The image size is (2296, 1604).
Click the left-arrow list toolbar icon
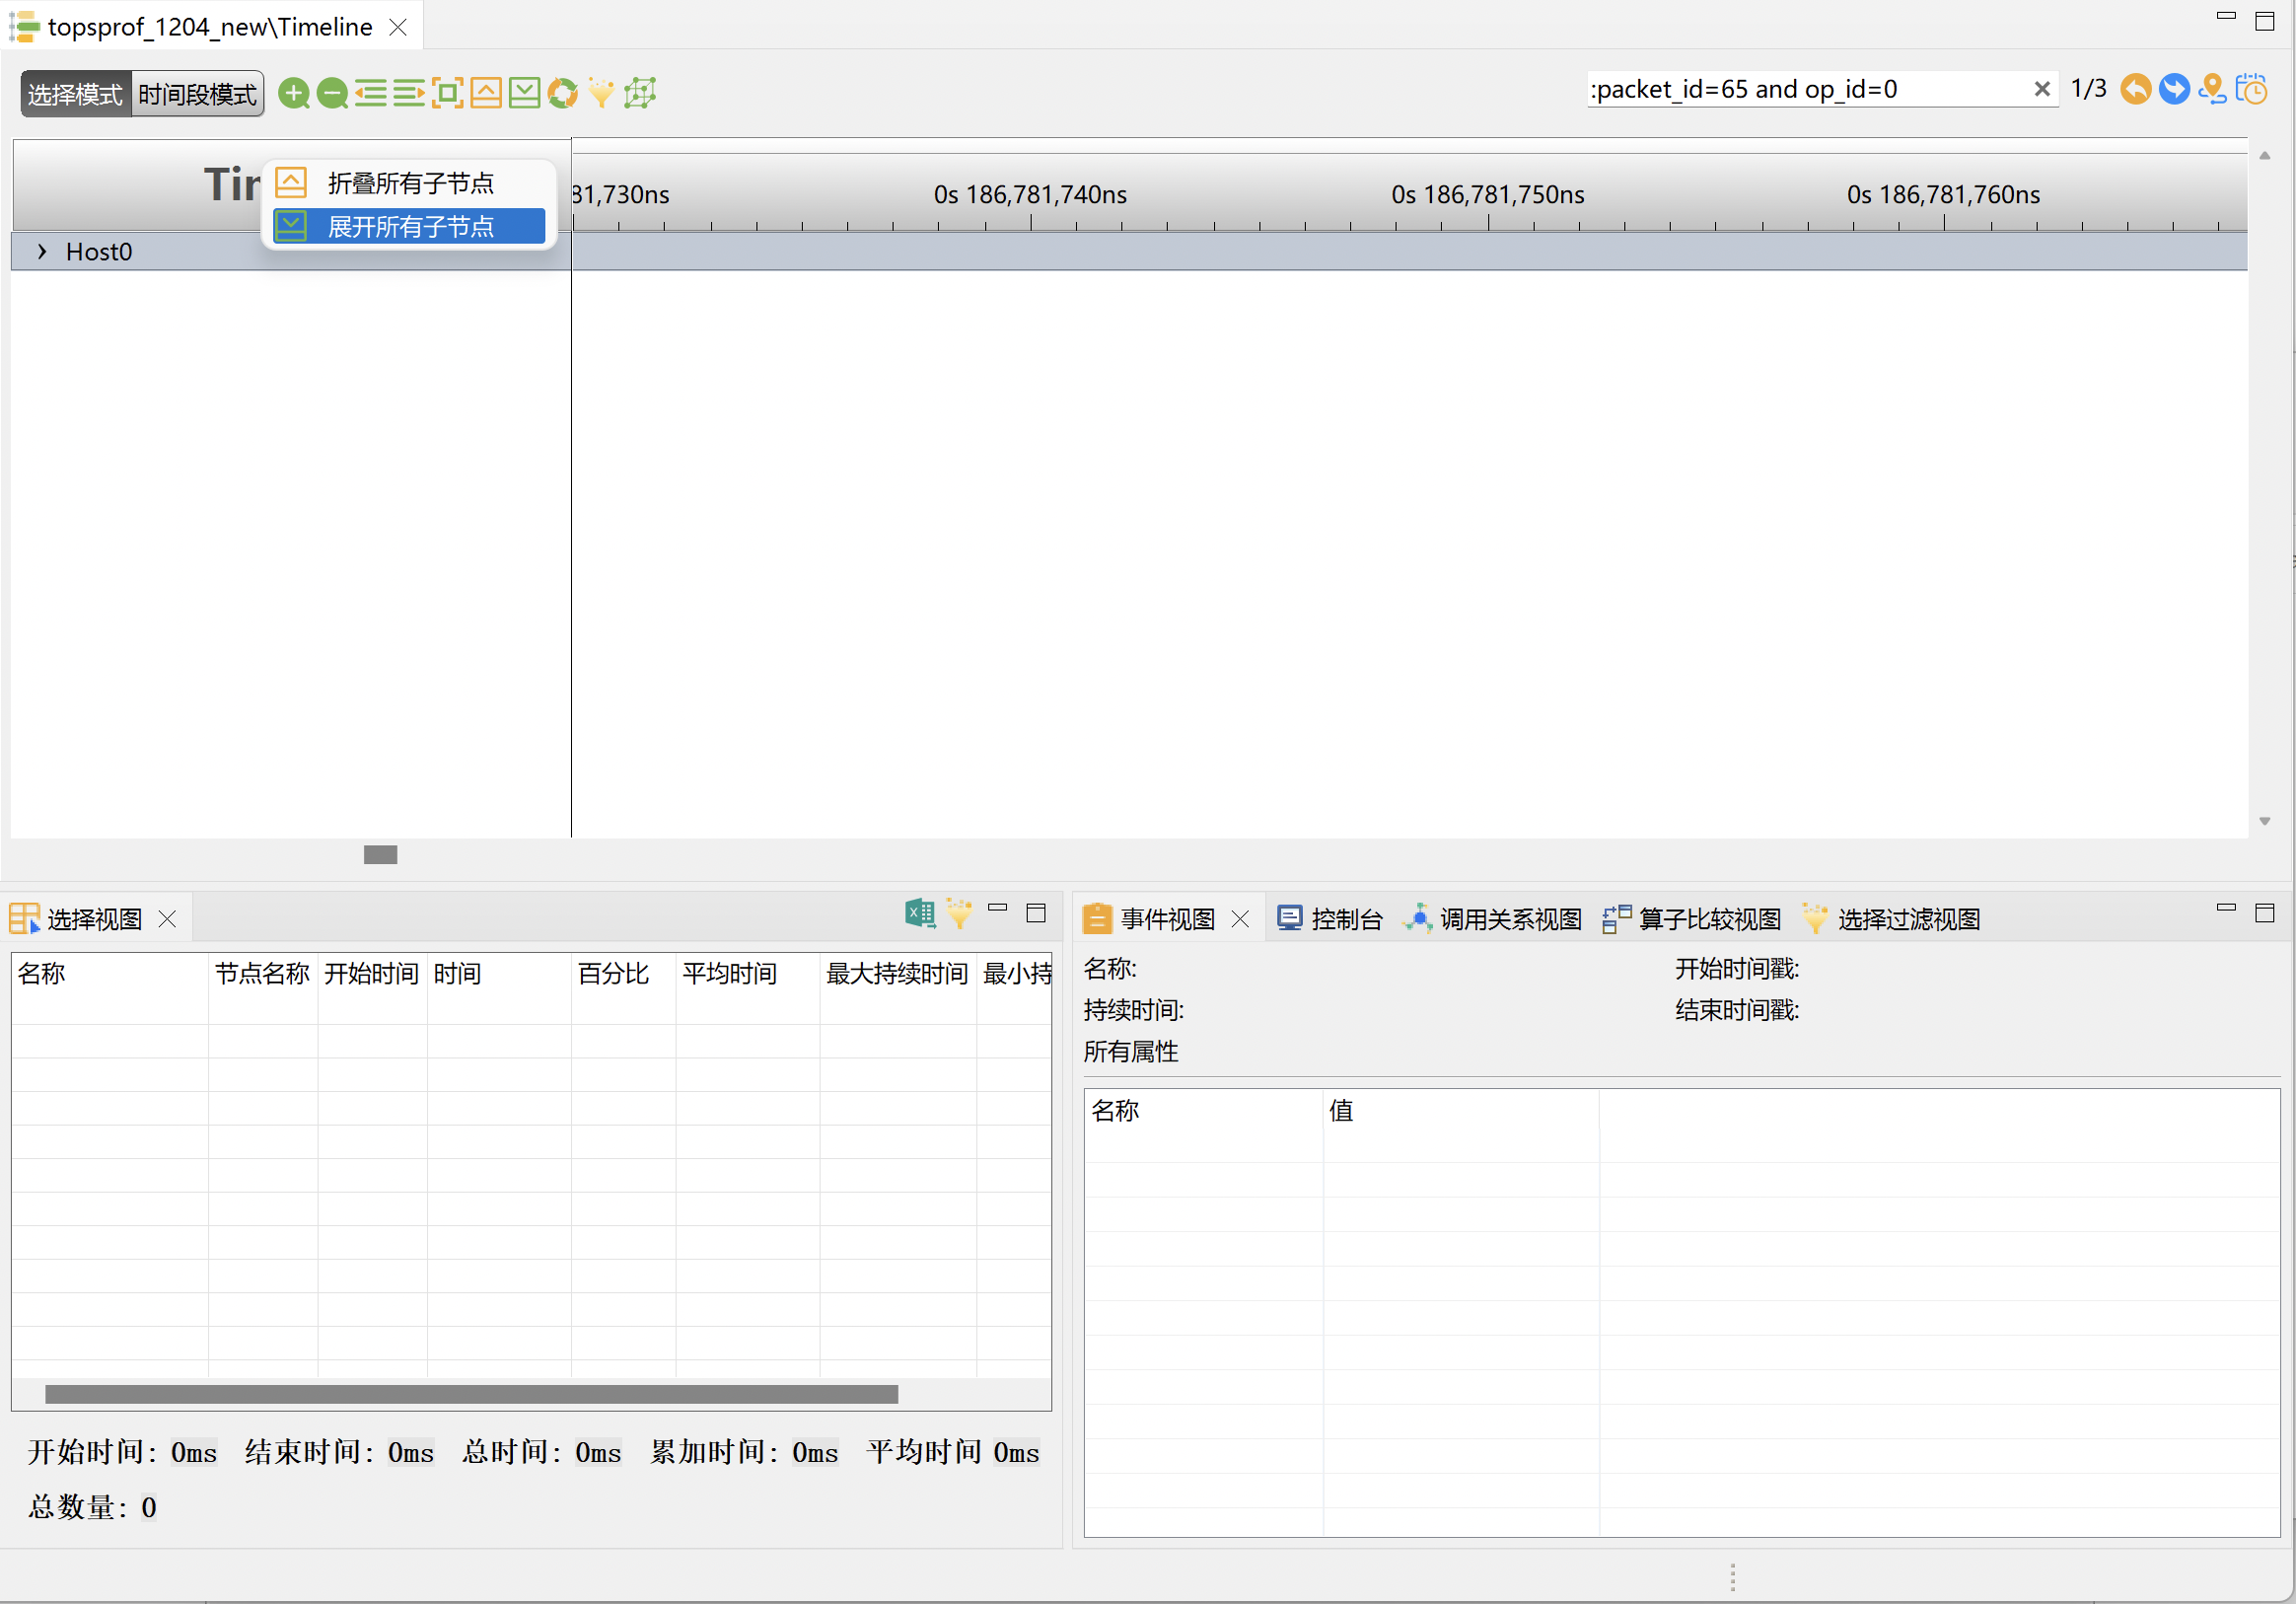click(x=370, y=93)
